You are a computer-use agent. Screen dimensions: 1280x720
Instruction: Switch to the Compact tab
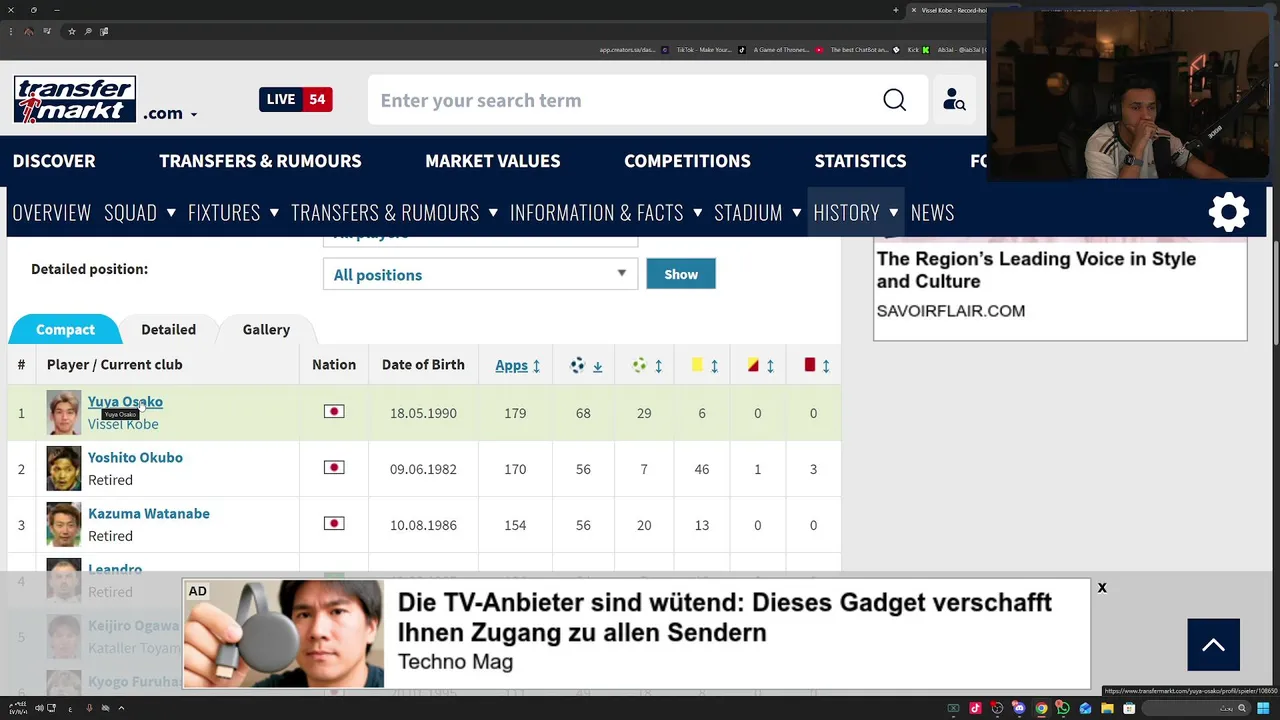(65, 329)
